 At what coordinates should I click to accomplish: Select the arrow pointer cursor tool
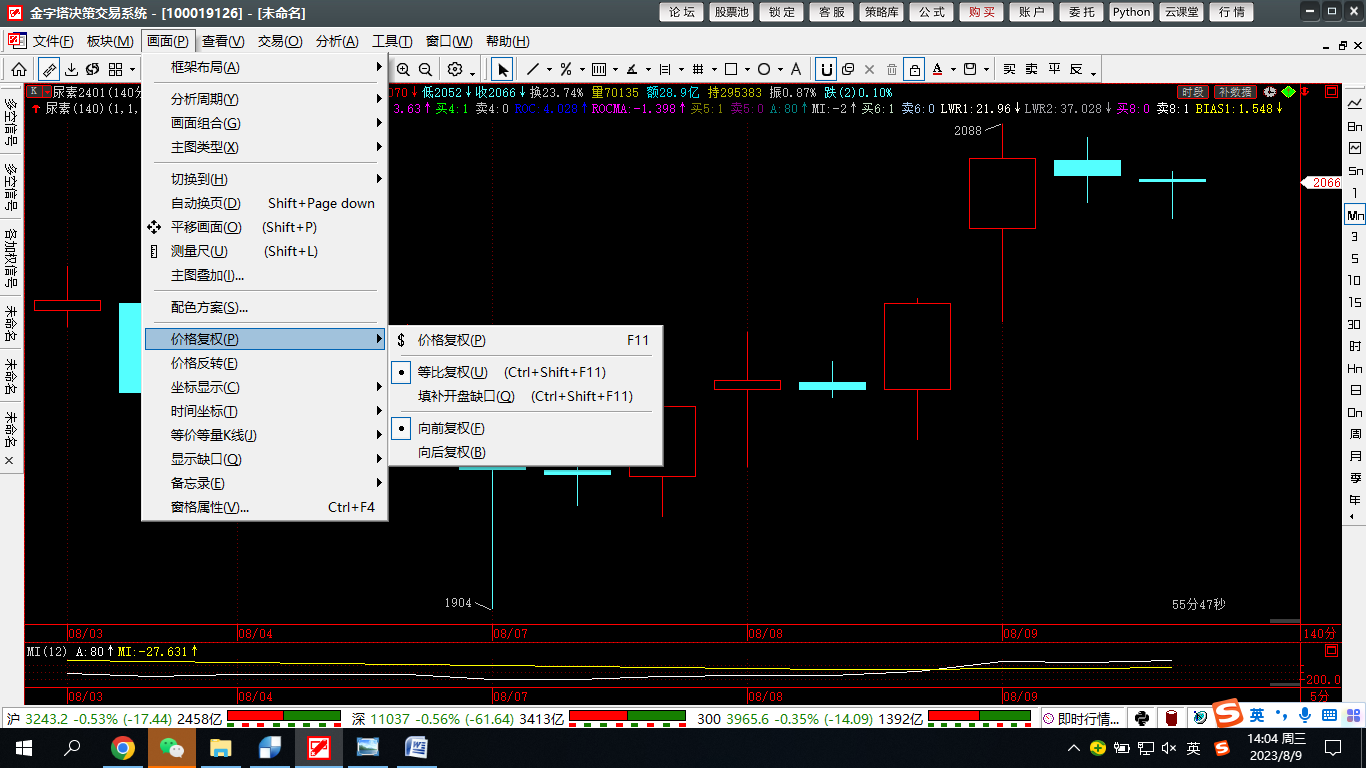click(502, 69)
